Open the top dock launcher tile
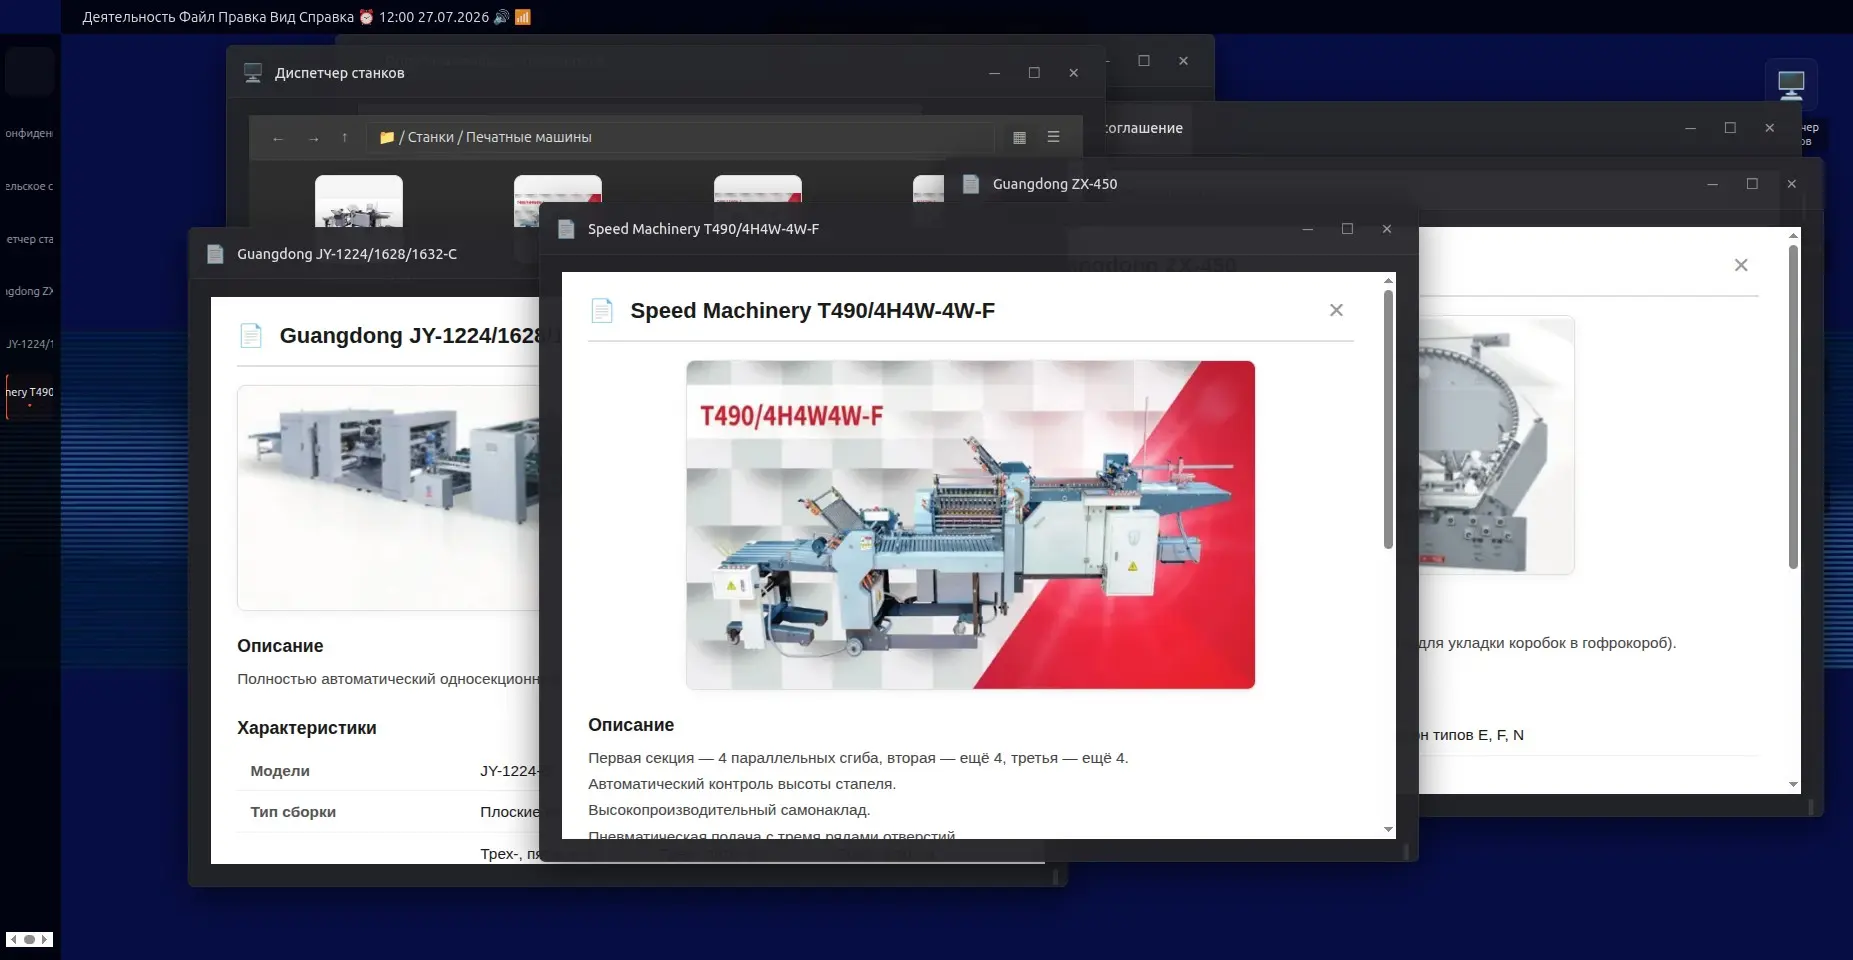Screen dimensions: 1853x960 coord(30,71)
